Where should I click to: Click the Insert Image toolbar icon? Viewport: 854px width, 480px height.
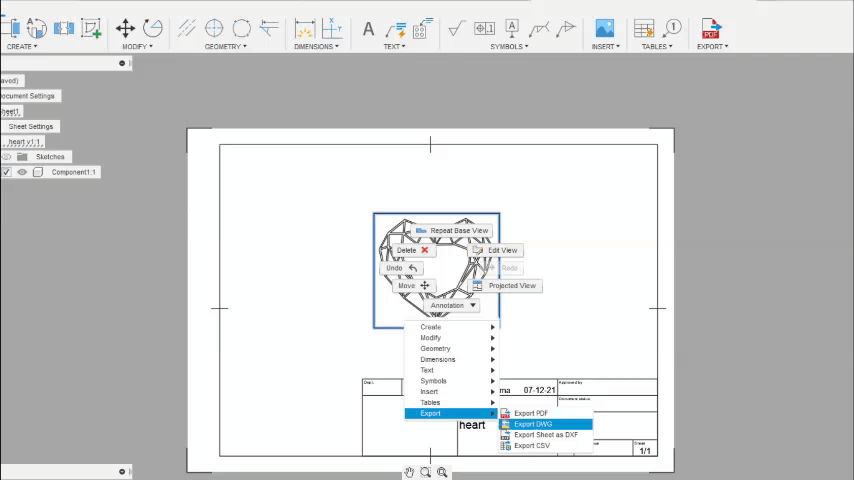[x=605, y=28]
